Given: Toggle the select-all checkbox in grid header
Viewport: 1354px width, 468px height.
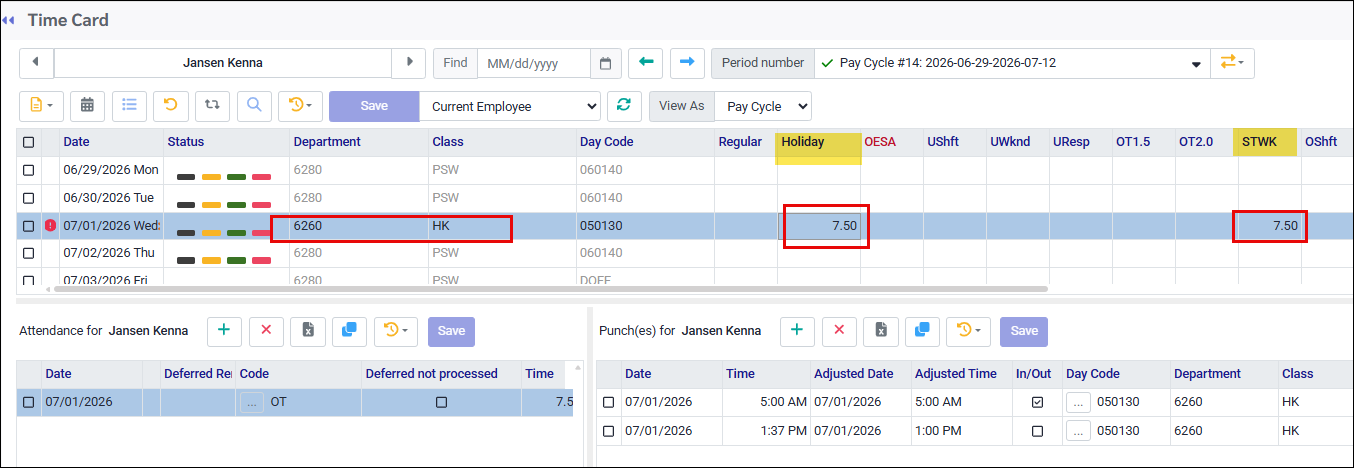Looking at the screenshot, I should pyautogui.click(x=28, y=142).
